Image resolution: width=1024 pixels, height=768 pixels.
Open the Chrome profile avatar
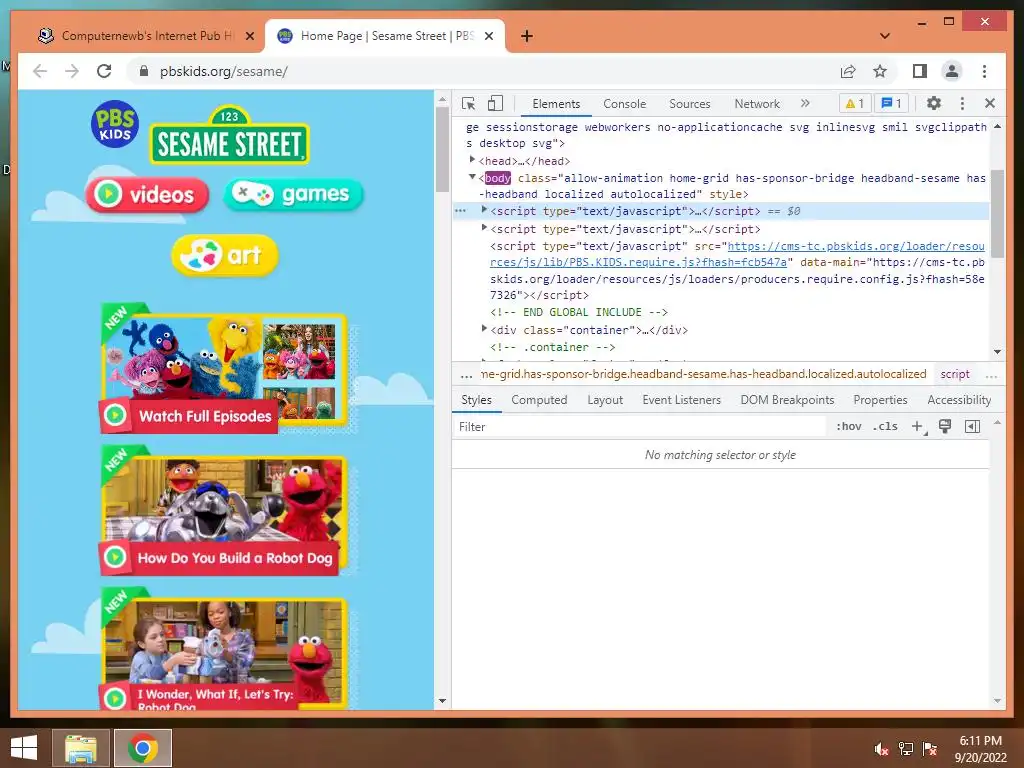point(952,71)
